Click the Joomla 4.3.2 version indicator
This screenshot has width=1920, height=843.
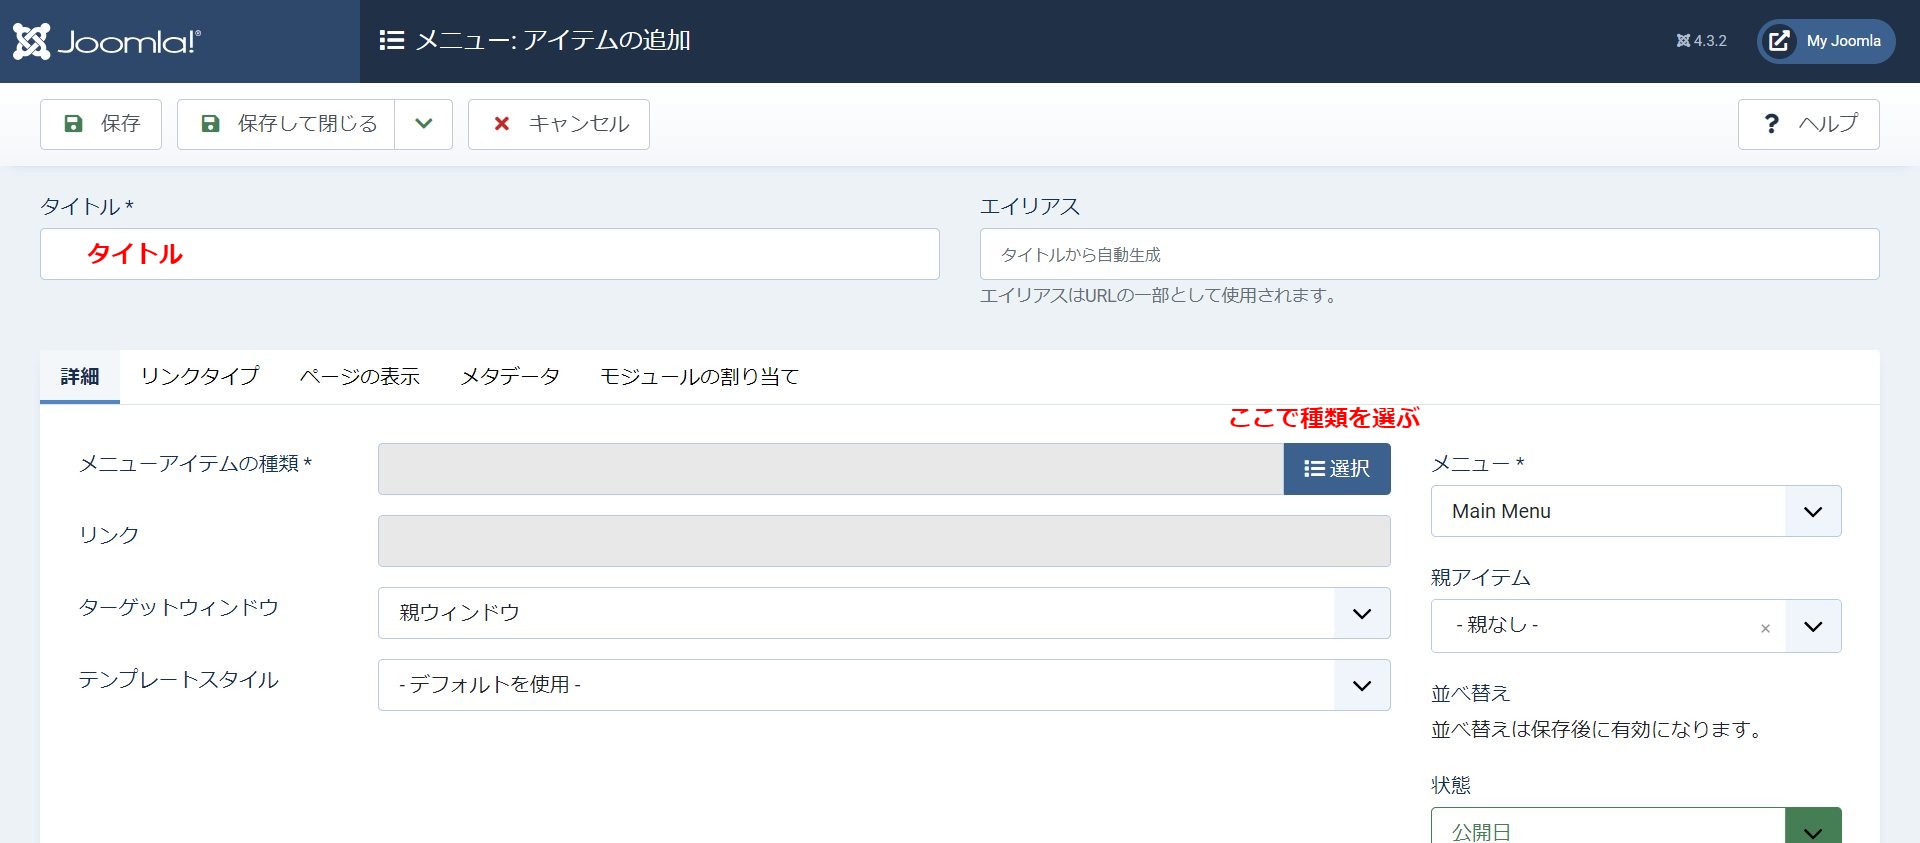pyautogui.click(x=1701, y=41)
